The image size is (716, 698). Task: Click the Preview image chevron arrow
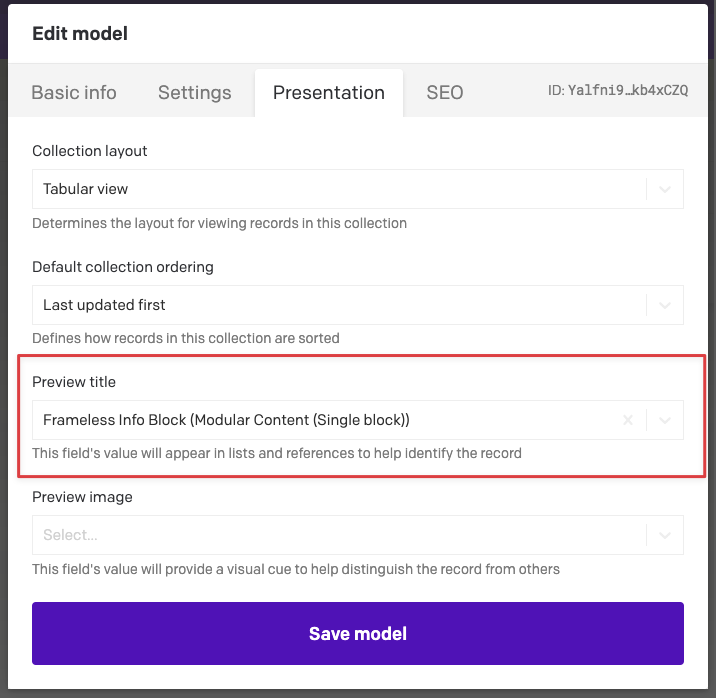[665, 535]
